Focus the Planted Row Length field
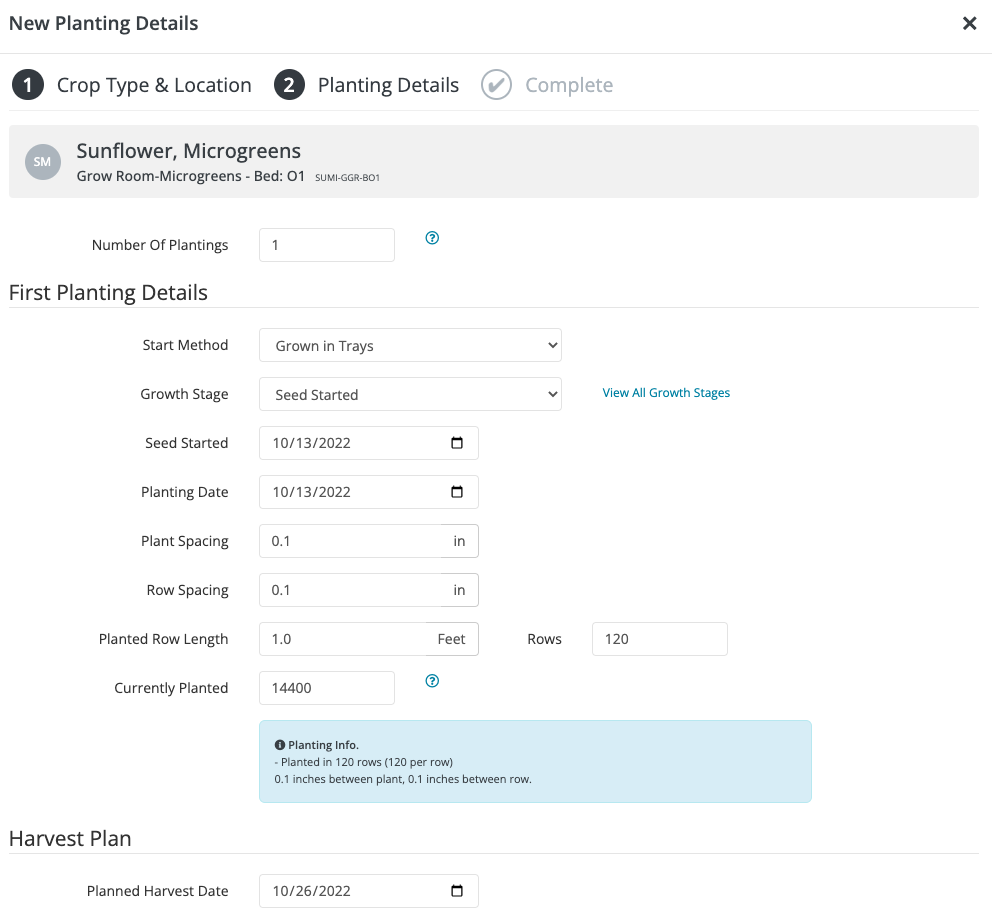The width and height of the screenshot is (992, 923). [x=342, y=639]
